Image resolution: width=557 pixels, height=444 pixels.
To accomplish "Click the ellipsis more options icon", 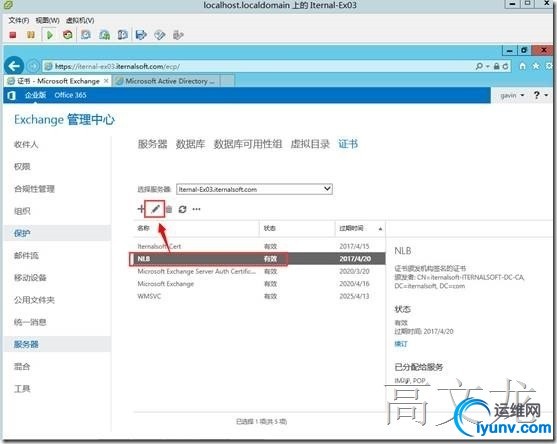I will (x=196, y=209).
